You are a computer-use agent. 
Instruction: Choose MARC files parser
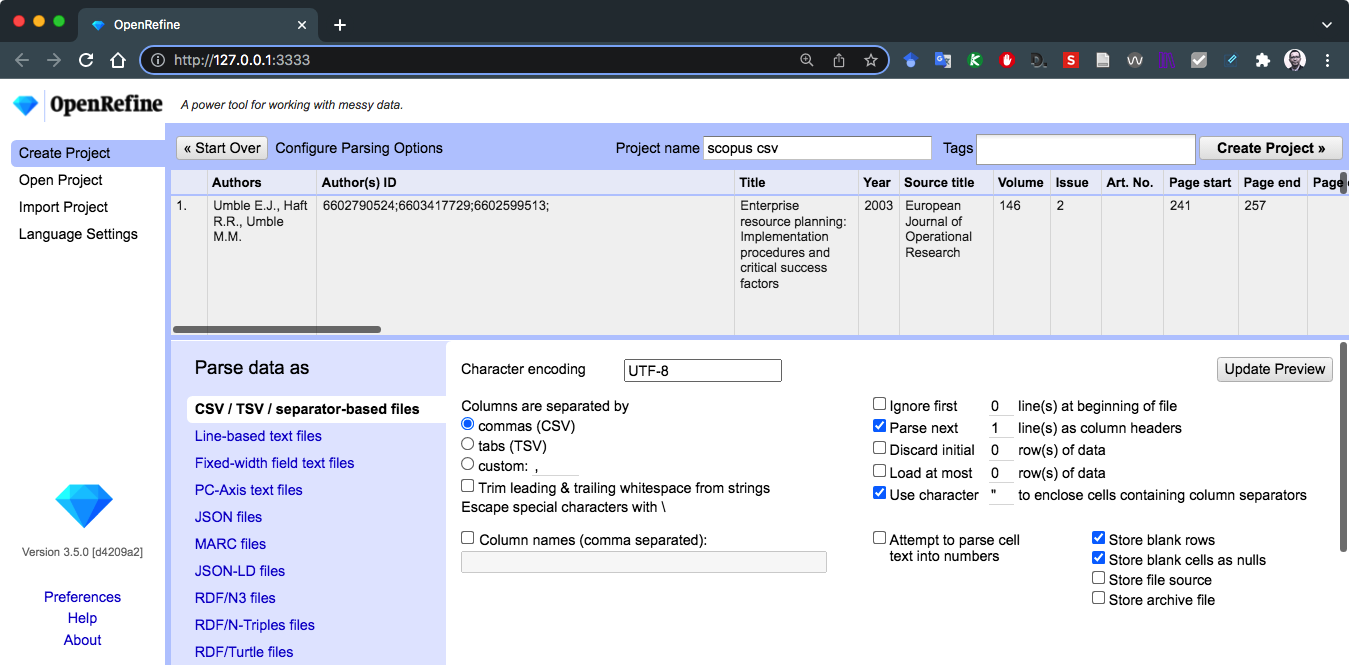click(x=230, y=544)
